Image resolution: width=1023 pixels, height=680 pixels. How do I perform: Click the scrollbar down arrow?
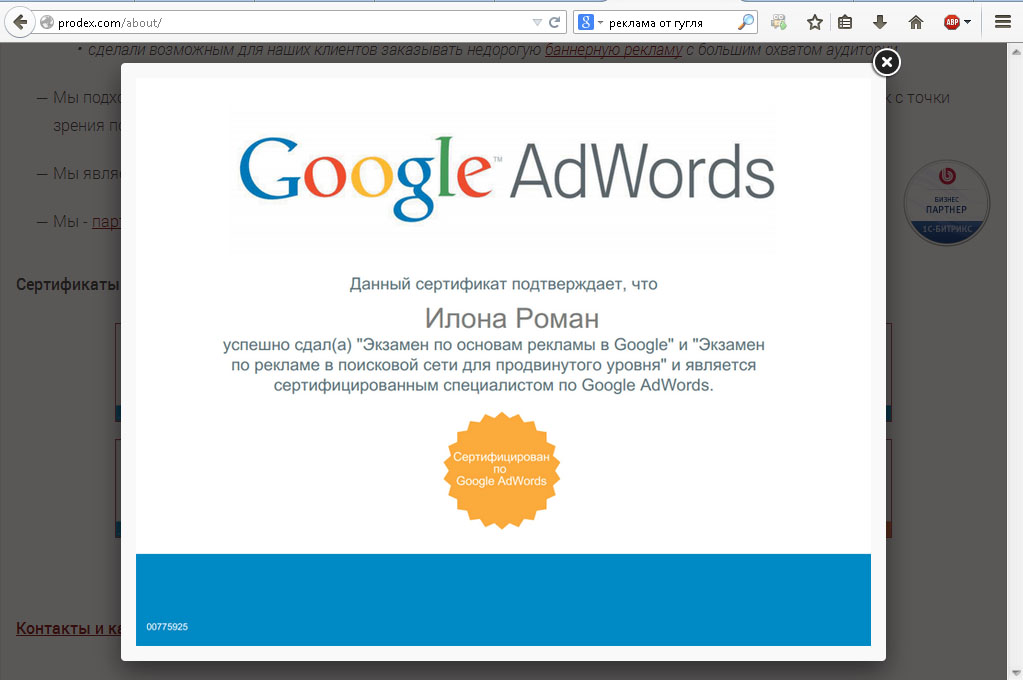point(1016,672)
